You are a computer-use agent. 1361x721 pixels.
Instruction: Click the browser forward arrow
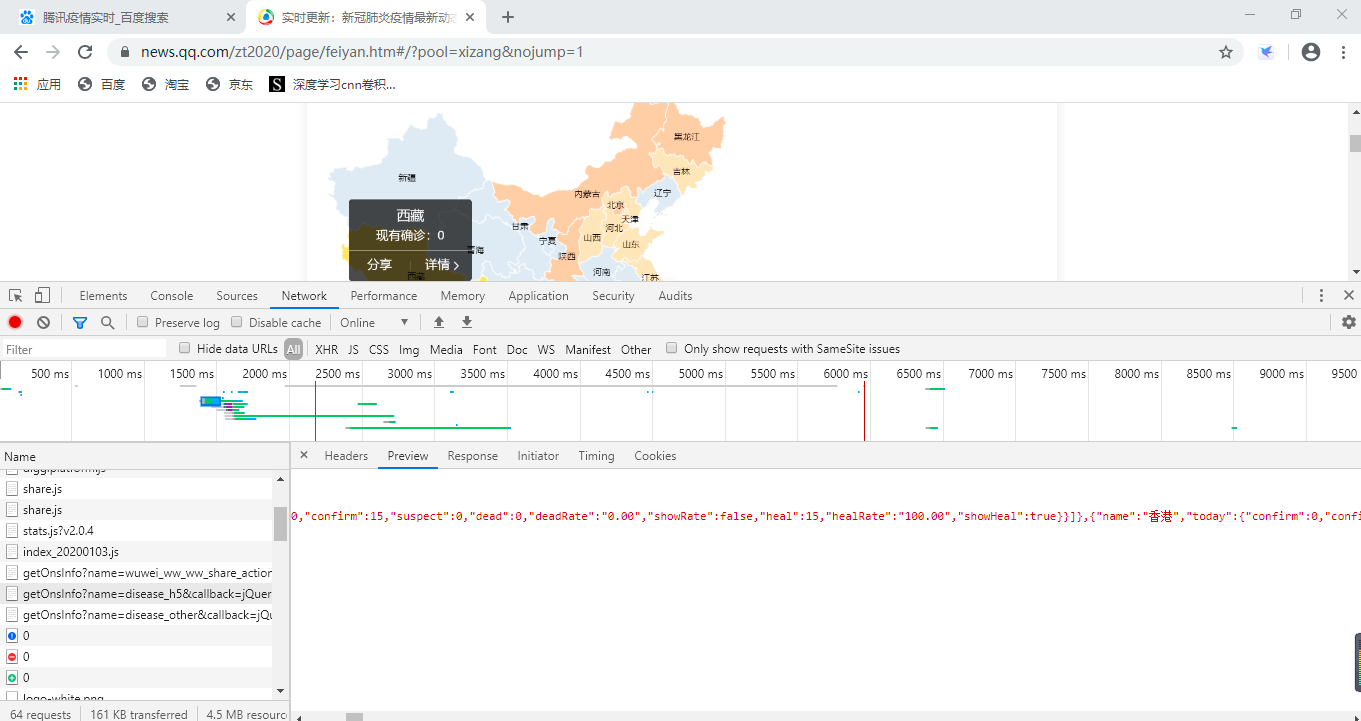click(53, 52)
